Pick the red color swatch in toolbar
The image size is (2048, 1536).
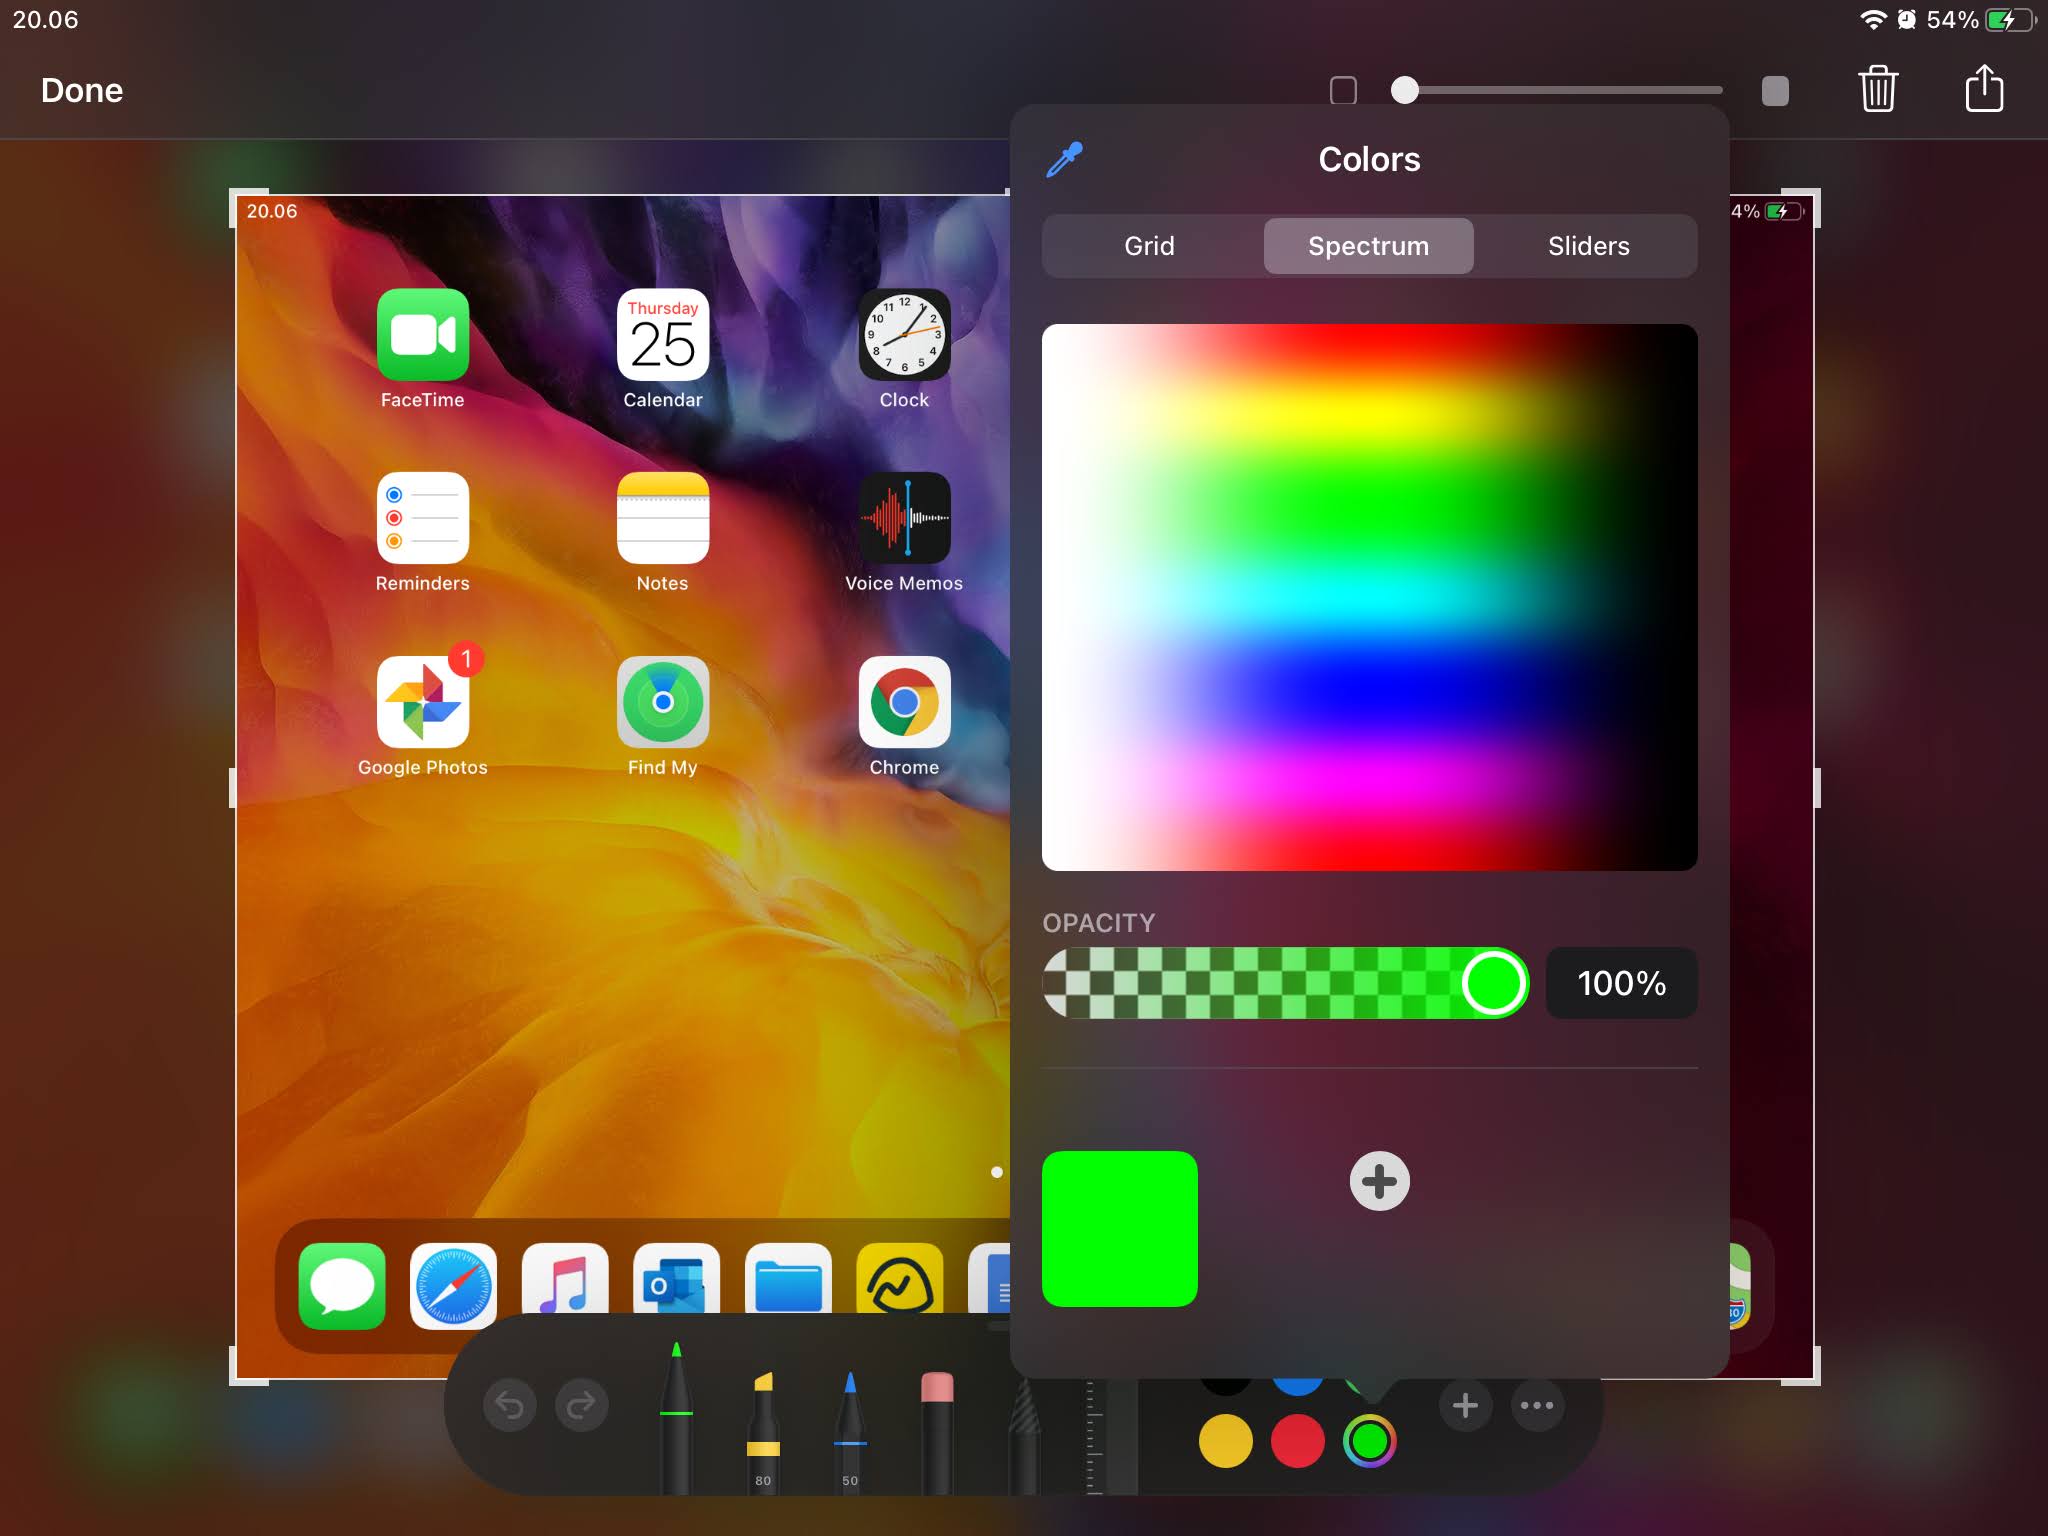point(1297,1441)
